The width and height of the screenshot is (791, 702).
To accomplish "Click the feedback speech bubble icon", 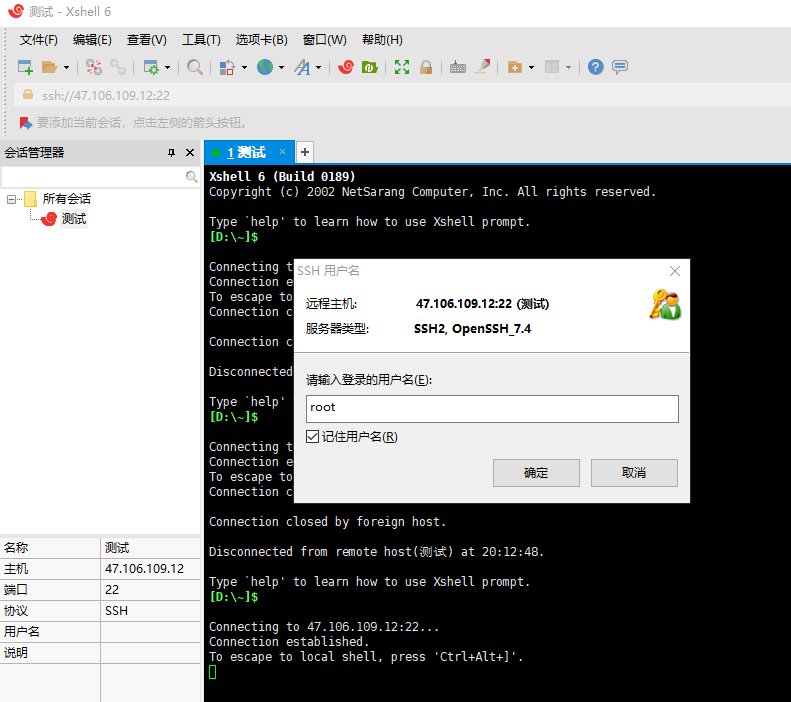I will tap(620, 67).
